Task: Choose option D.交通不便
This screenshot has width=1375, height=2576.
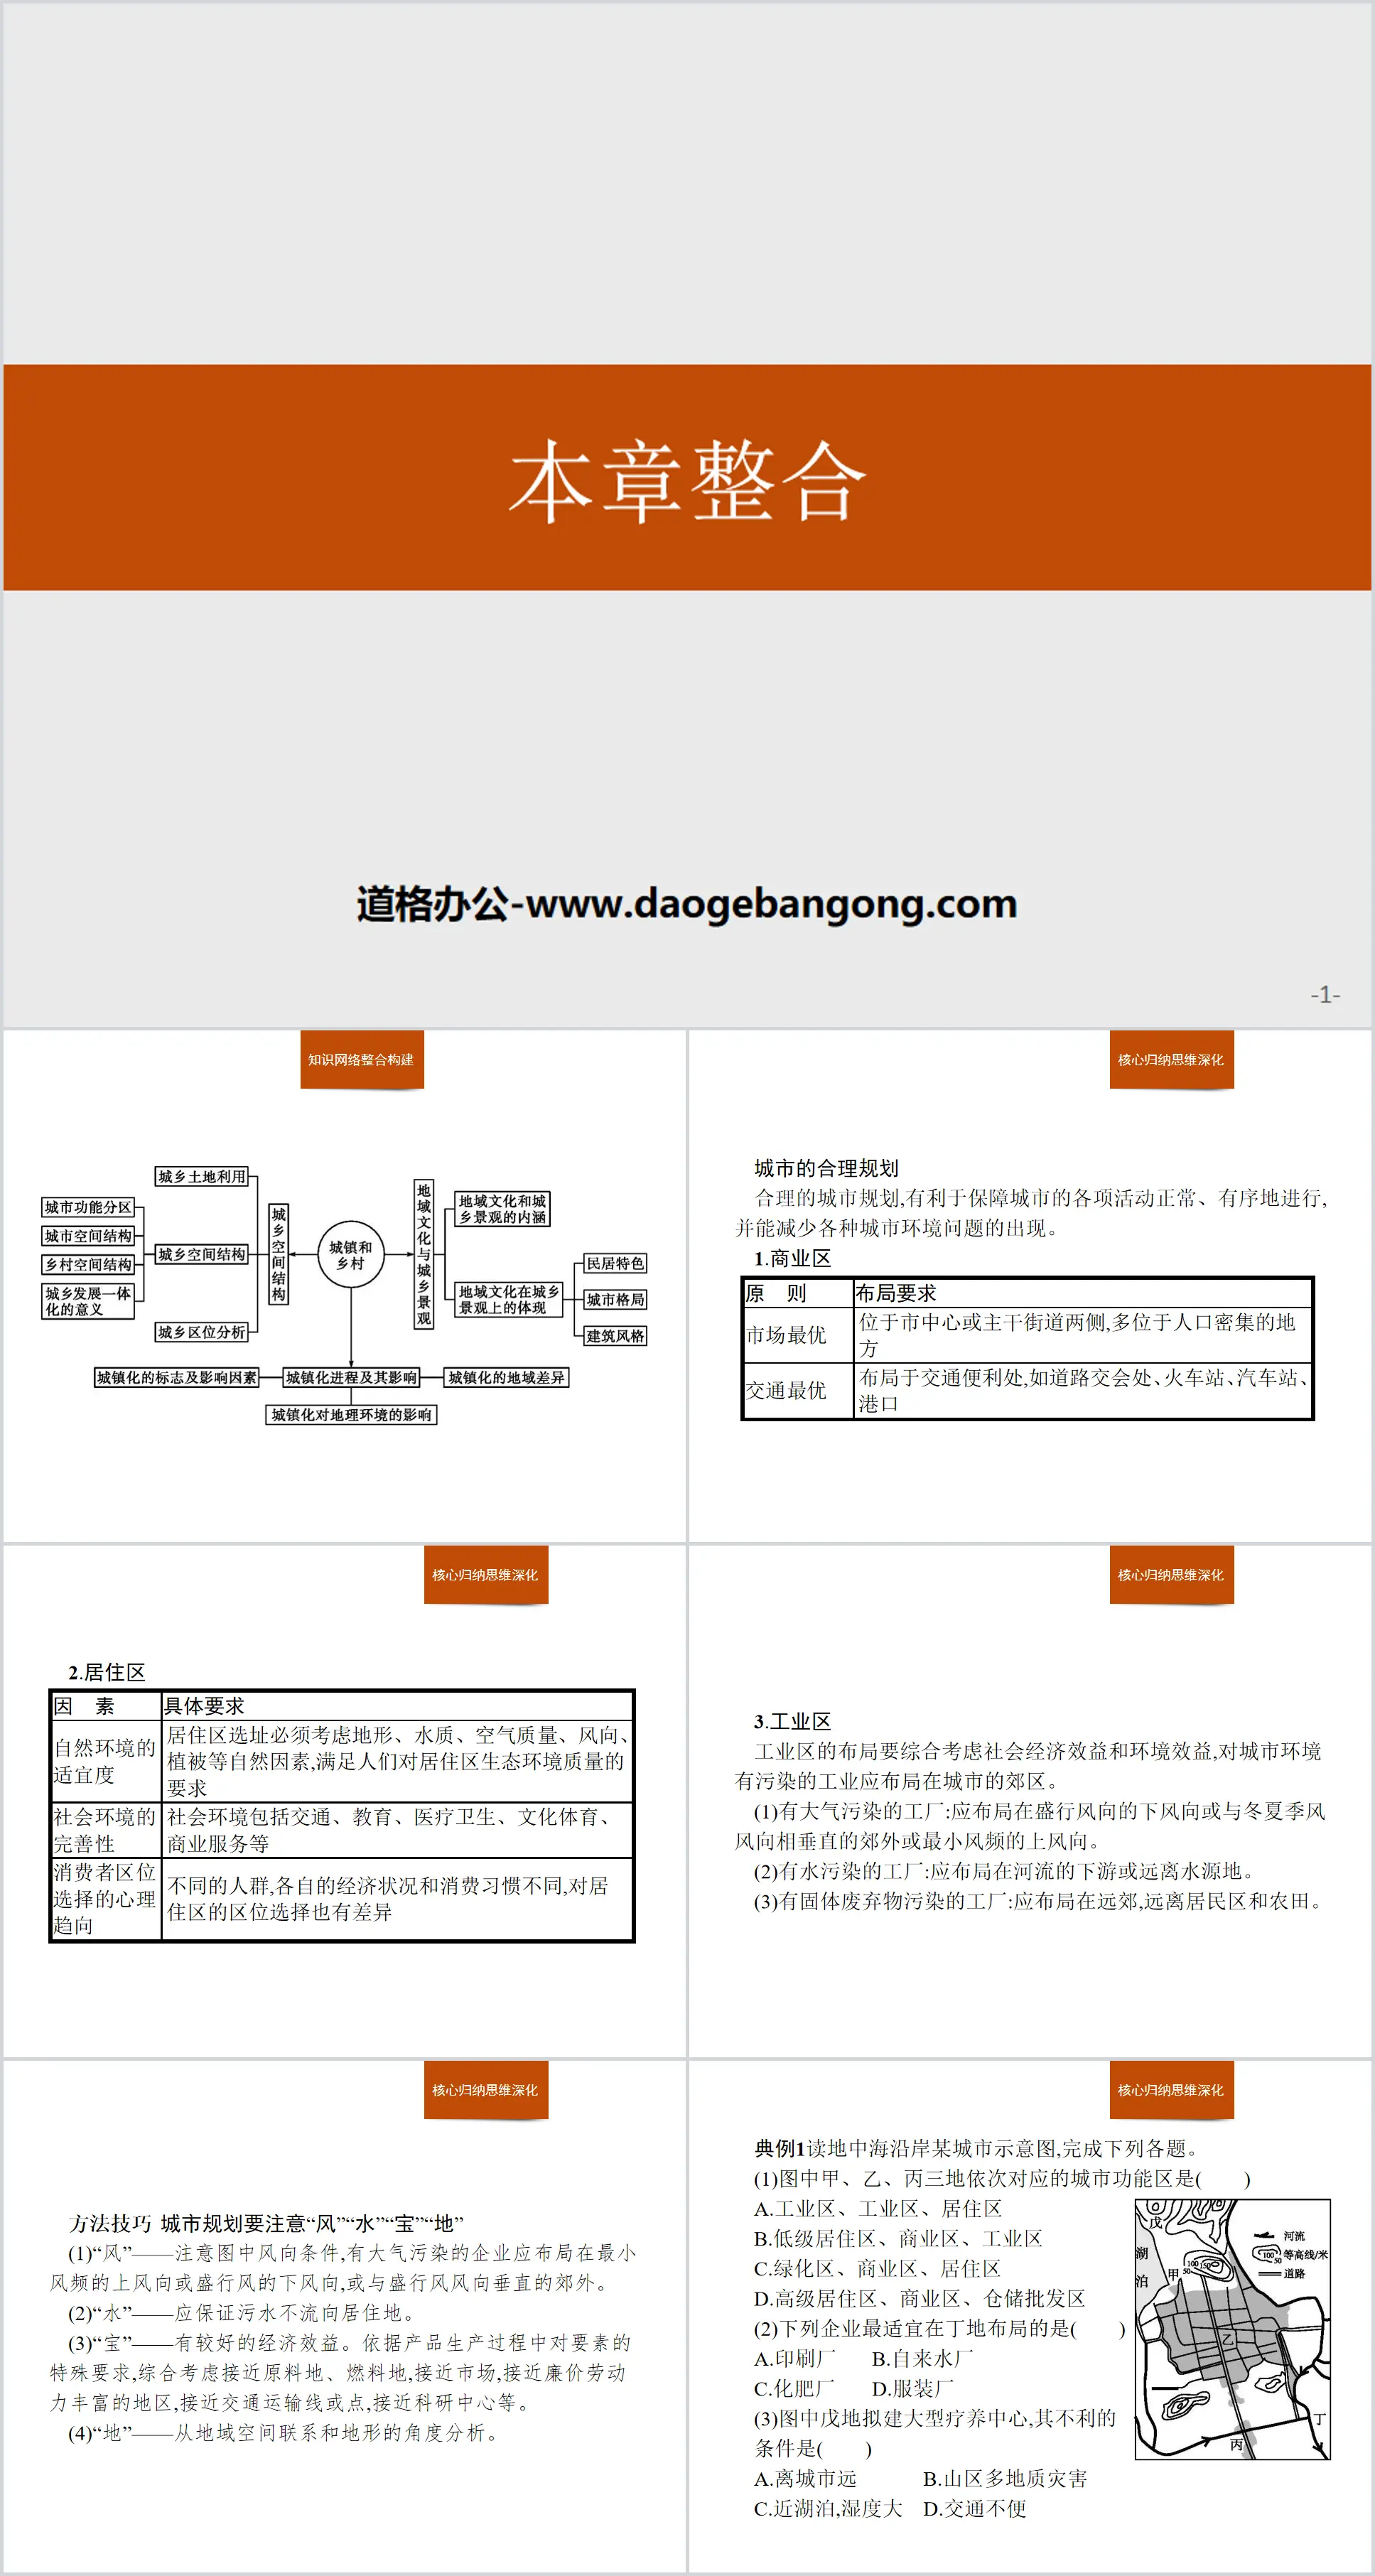Action: coord(974,2508)
